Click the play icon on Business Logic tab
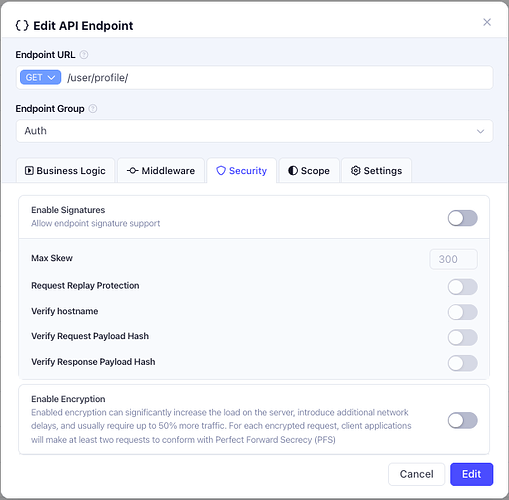This screenshot has width=509, height=500. pos(29,171)
